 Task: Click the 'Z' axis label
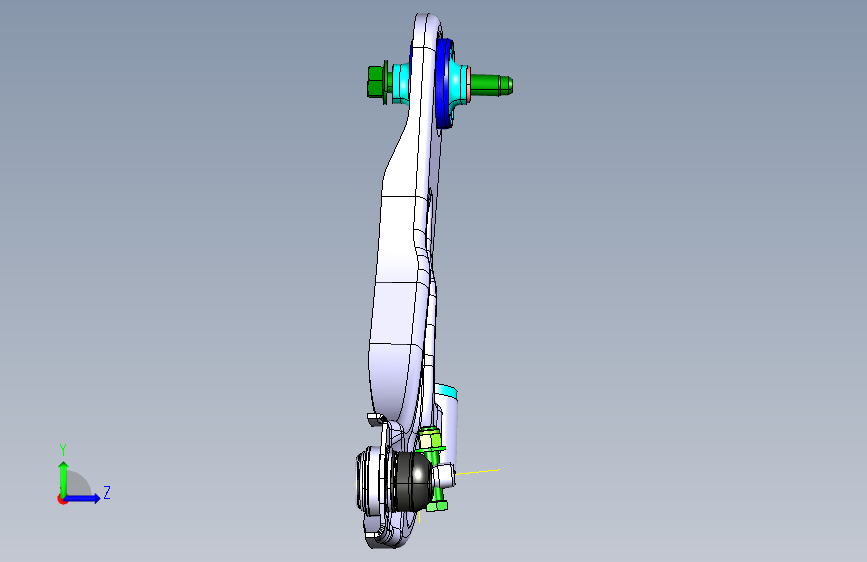(107, 492)
